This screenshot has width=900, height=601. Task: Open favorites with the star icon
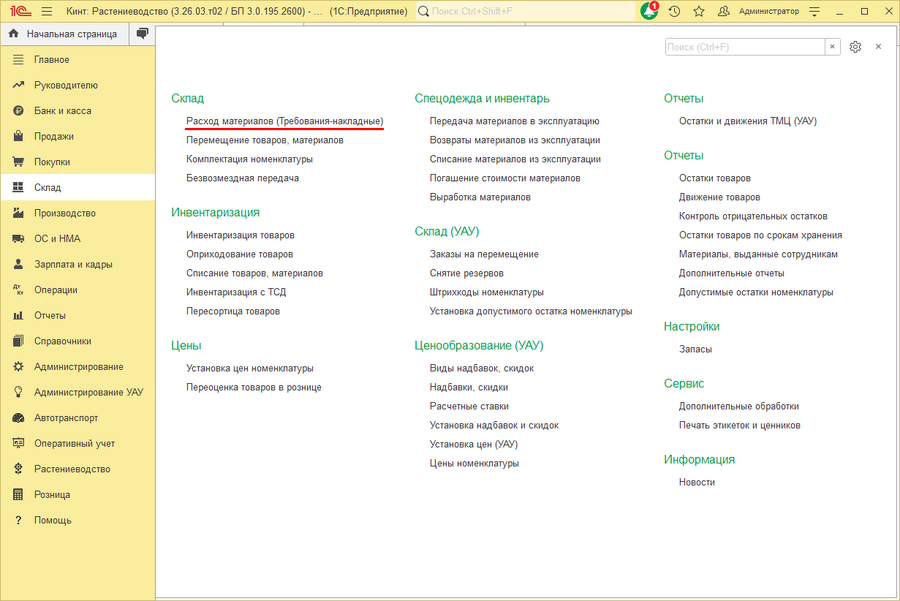click(699, 11)
